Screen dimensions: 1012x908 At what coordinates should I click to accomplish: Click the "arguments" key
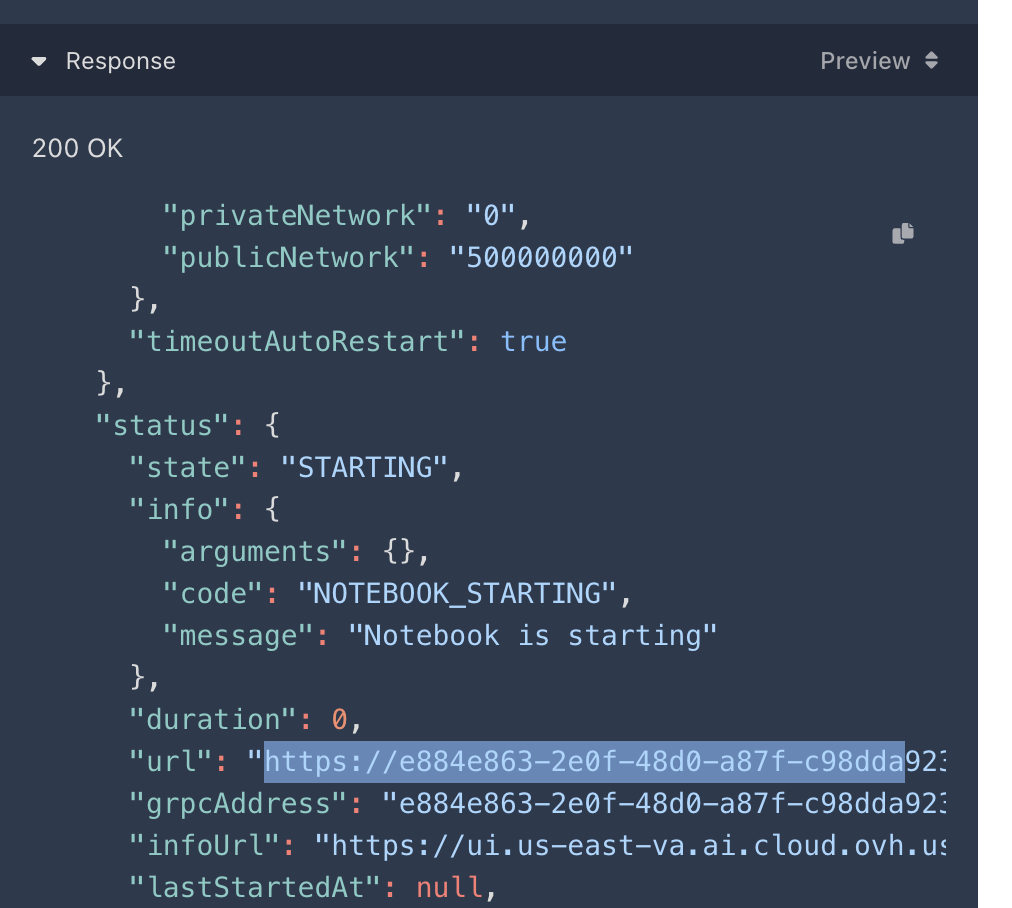(254, 552)
